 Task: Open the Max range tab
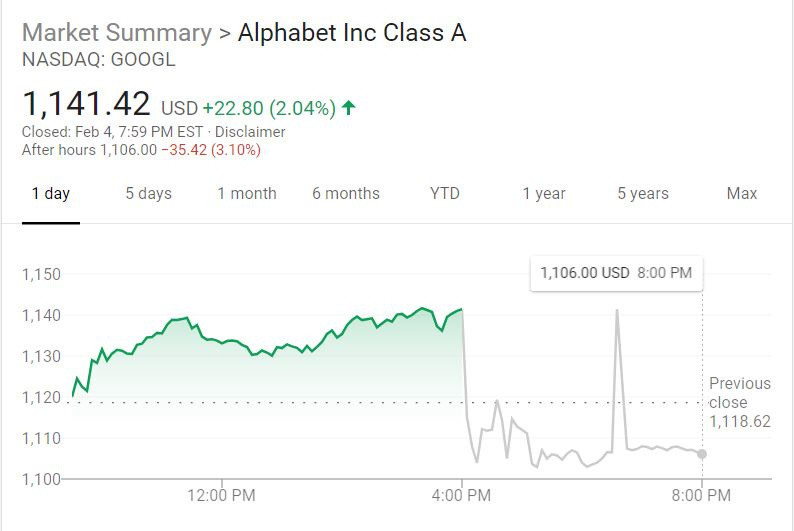742,194
